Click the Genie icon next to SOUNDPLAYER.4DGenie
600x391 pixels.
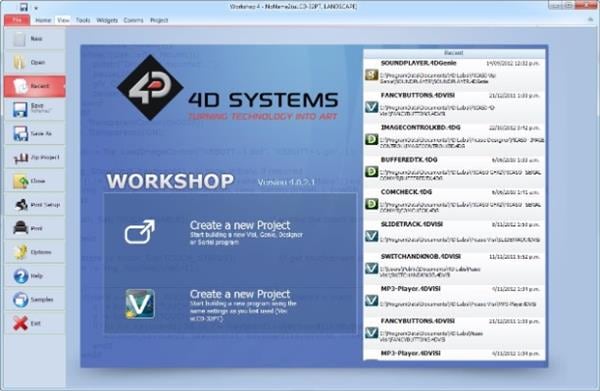point(371,75)
